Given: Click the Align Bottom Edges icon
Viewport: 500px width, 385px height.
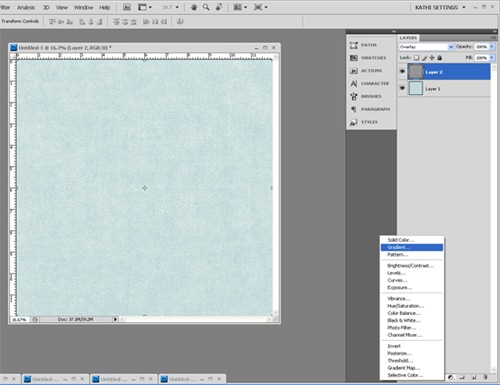Looking at the screenshot, I should (70, 22).
